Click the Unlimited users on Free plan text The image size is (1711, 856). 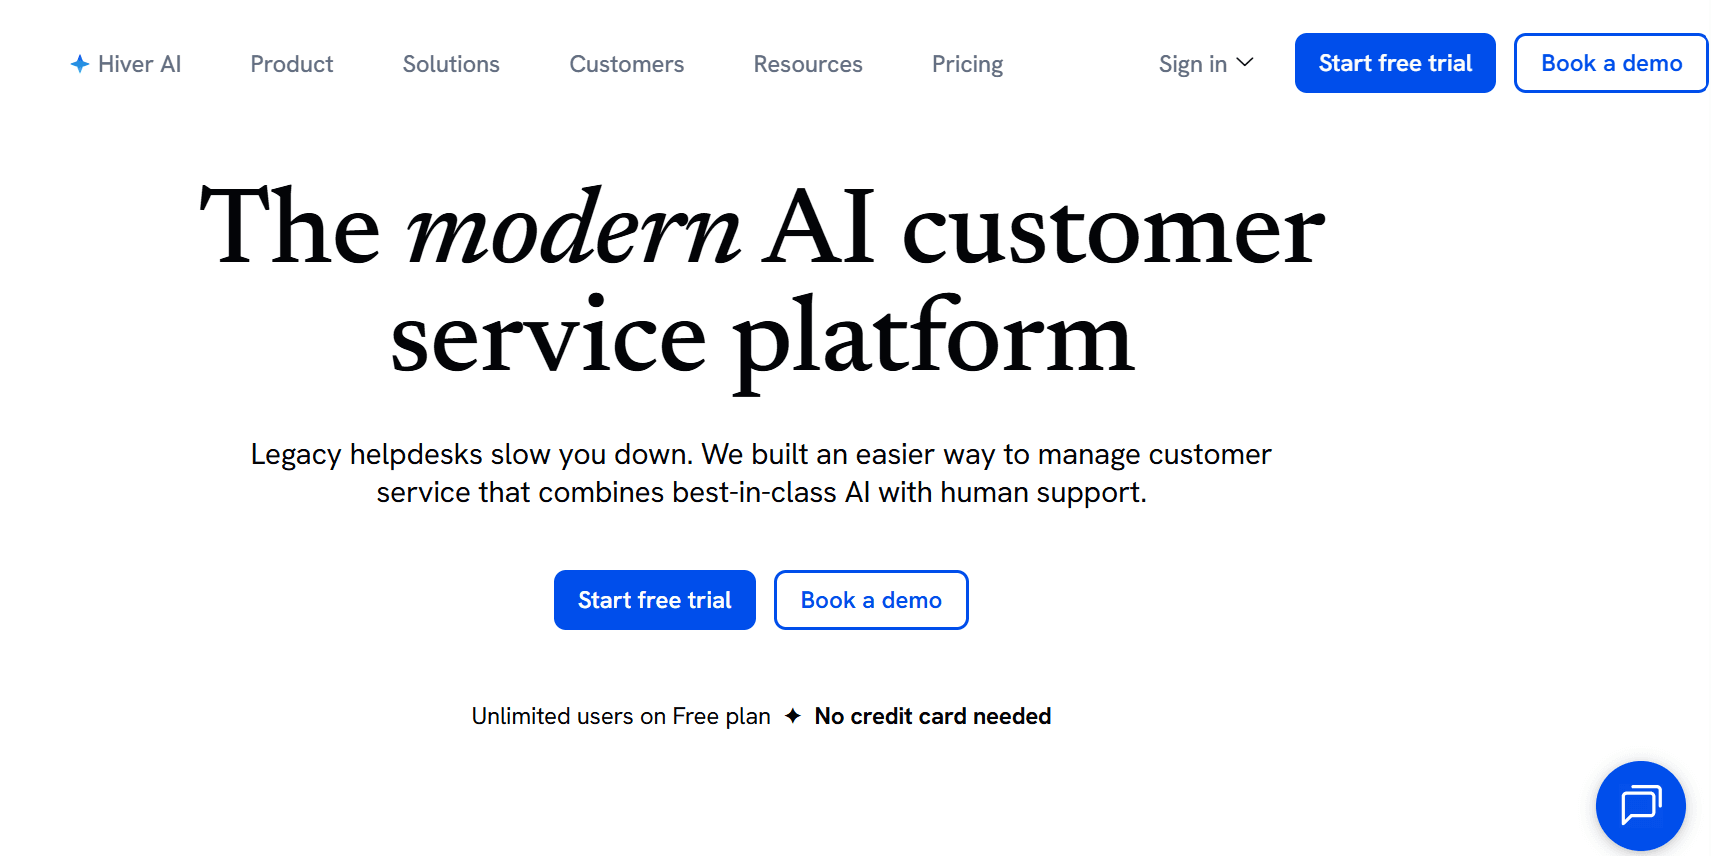point(620,716)
